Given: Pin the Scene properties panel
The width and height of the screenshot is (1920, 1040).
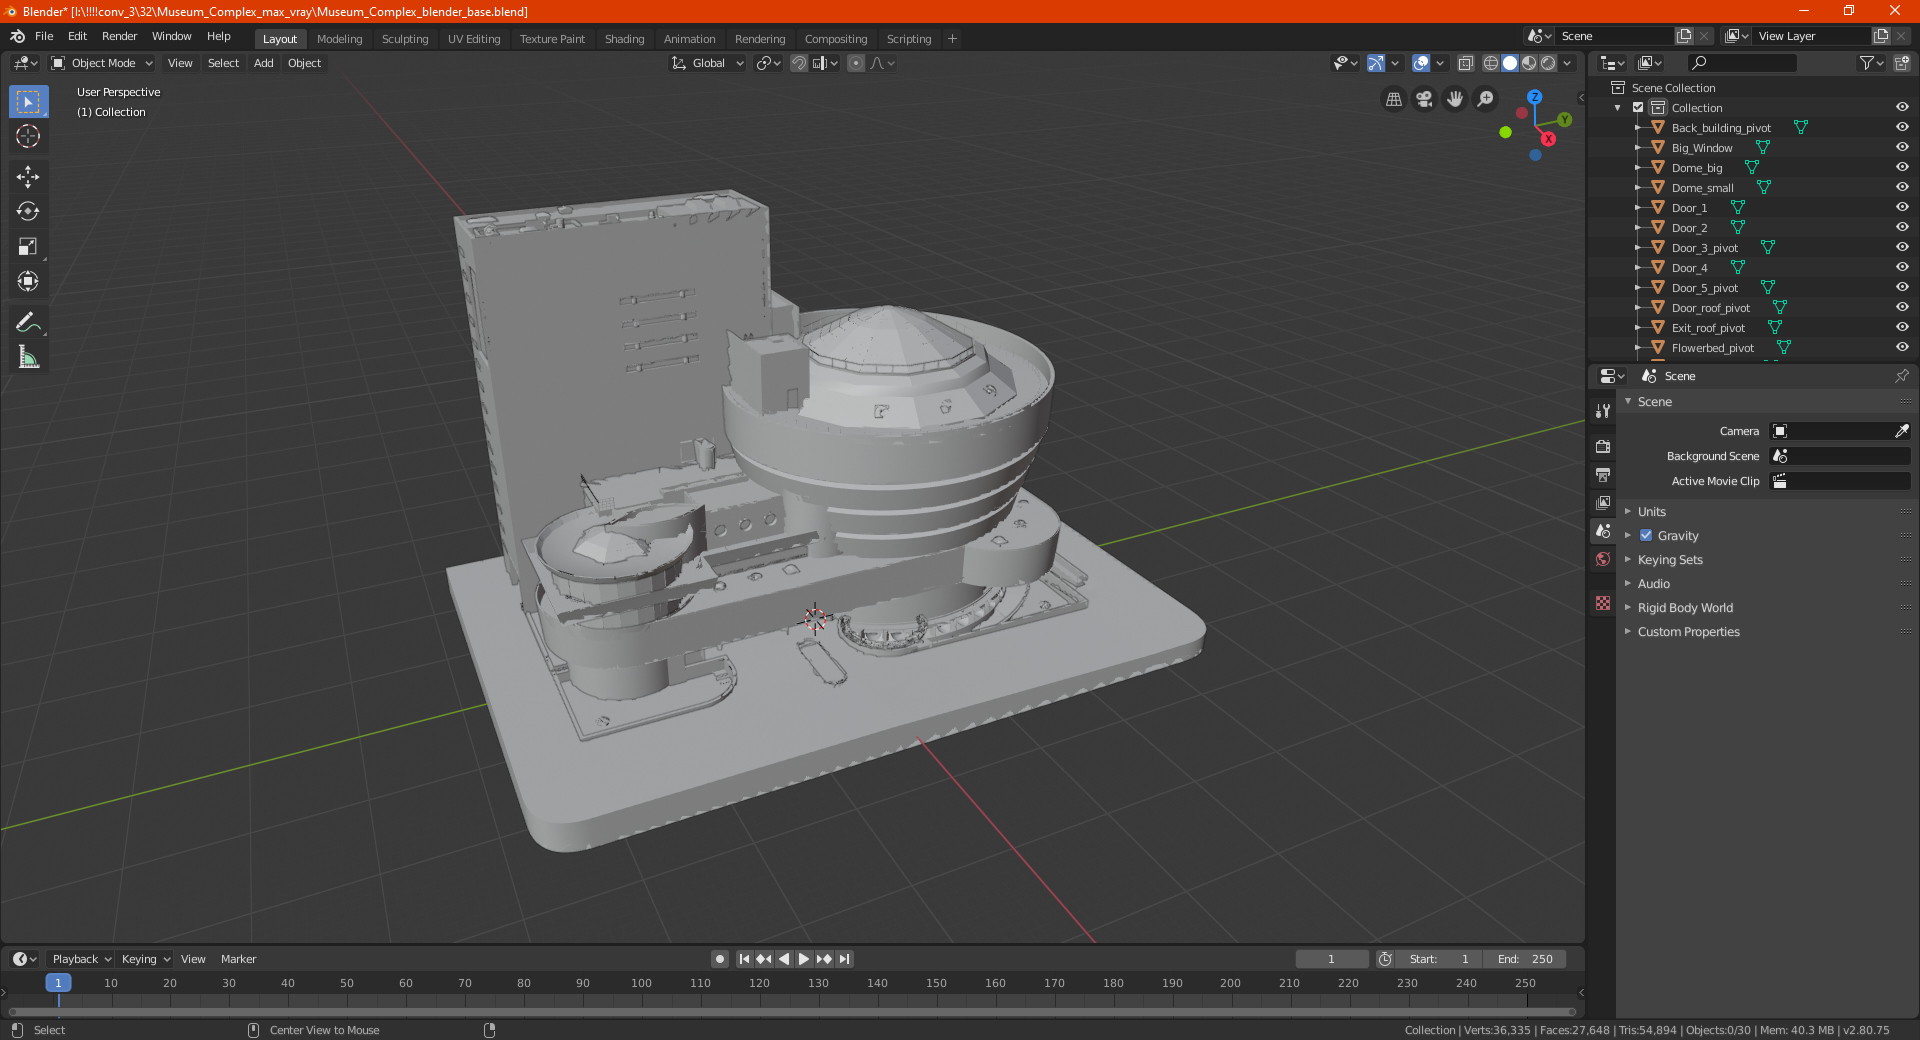Looking at the screenshot, I should coord(1901,376).
